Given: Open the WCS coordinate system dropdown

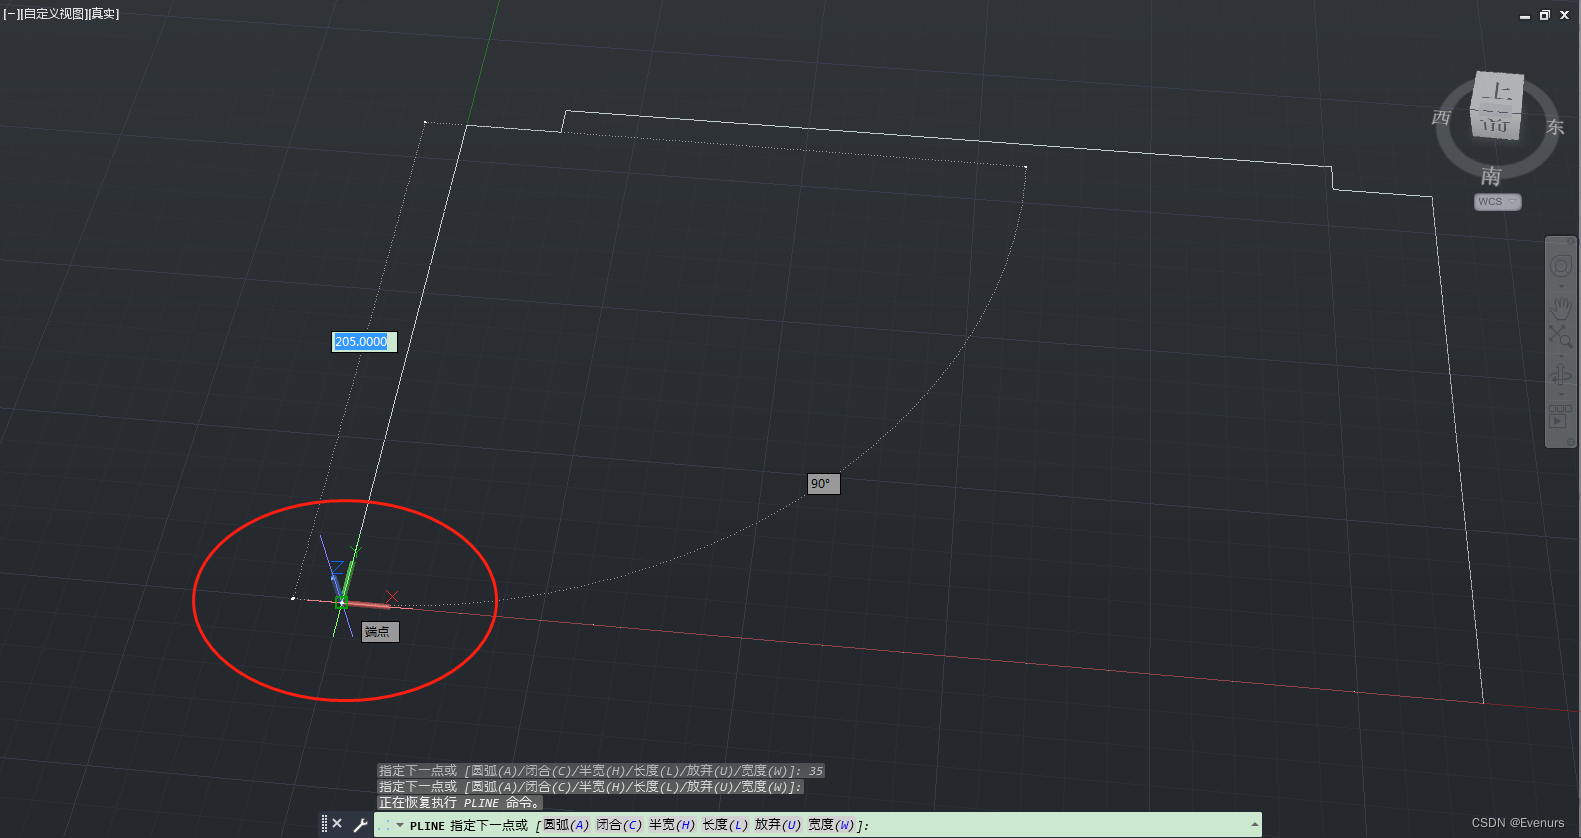Looking at the screenshot, I should pyautogui.click(x=1497, y=202).
